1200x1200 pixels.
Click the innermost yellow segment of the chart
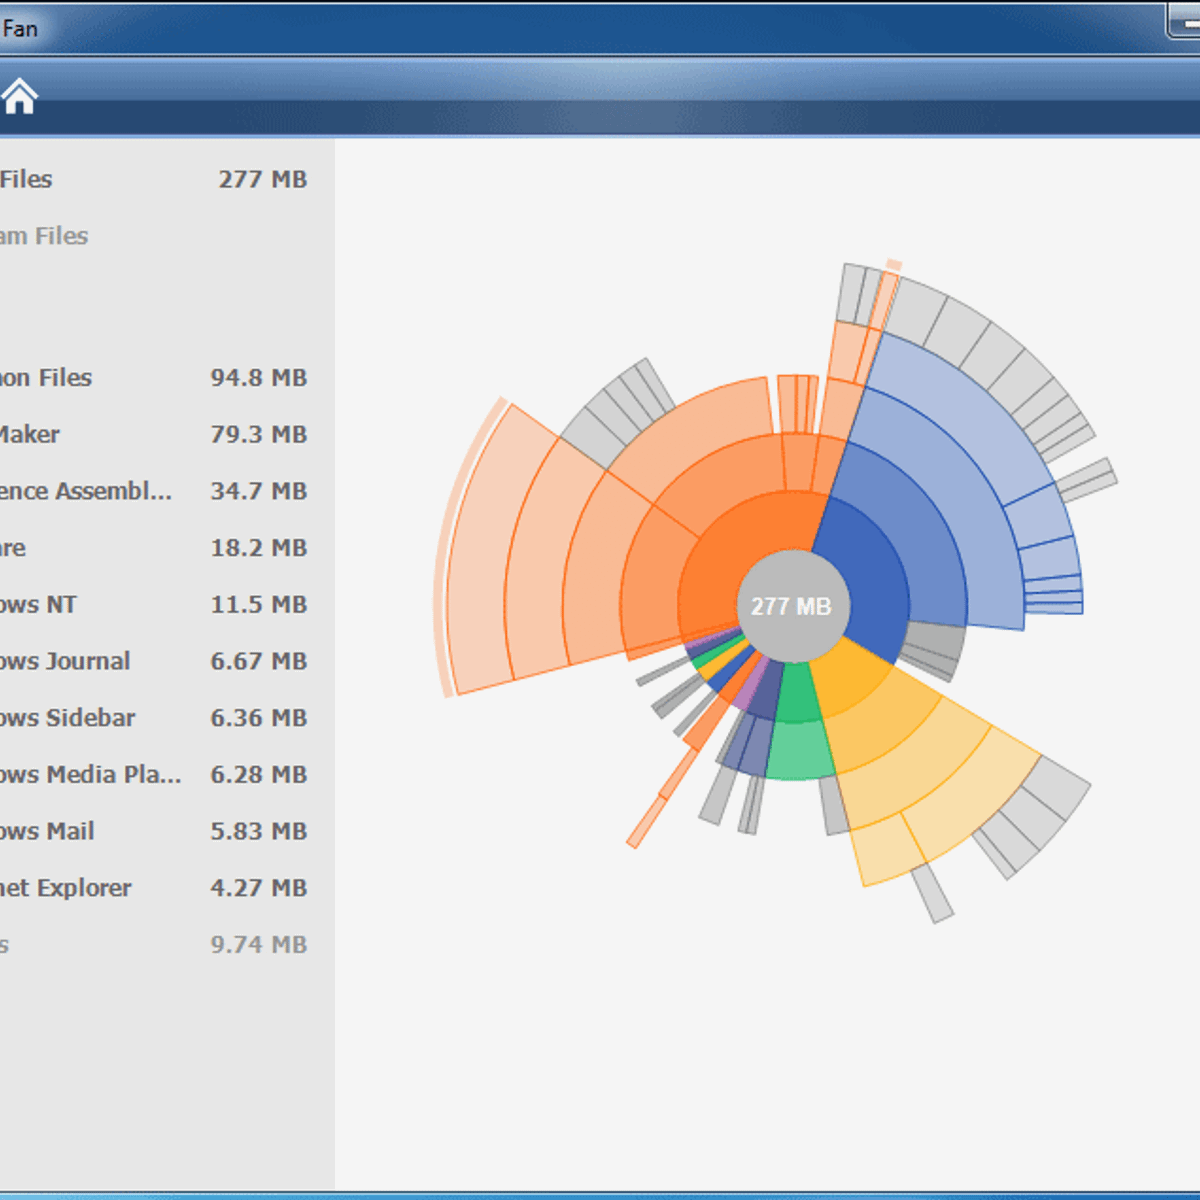pos(850,680)
